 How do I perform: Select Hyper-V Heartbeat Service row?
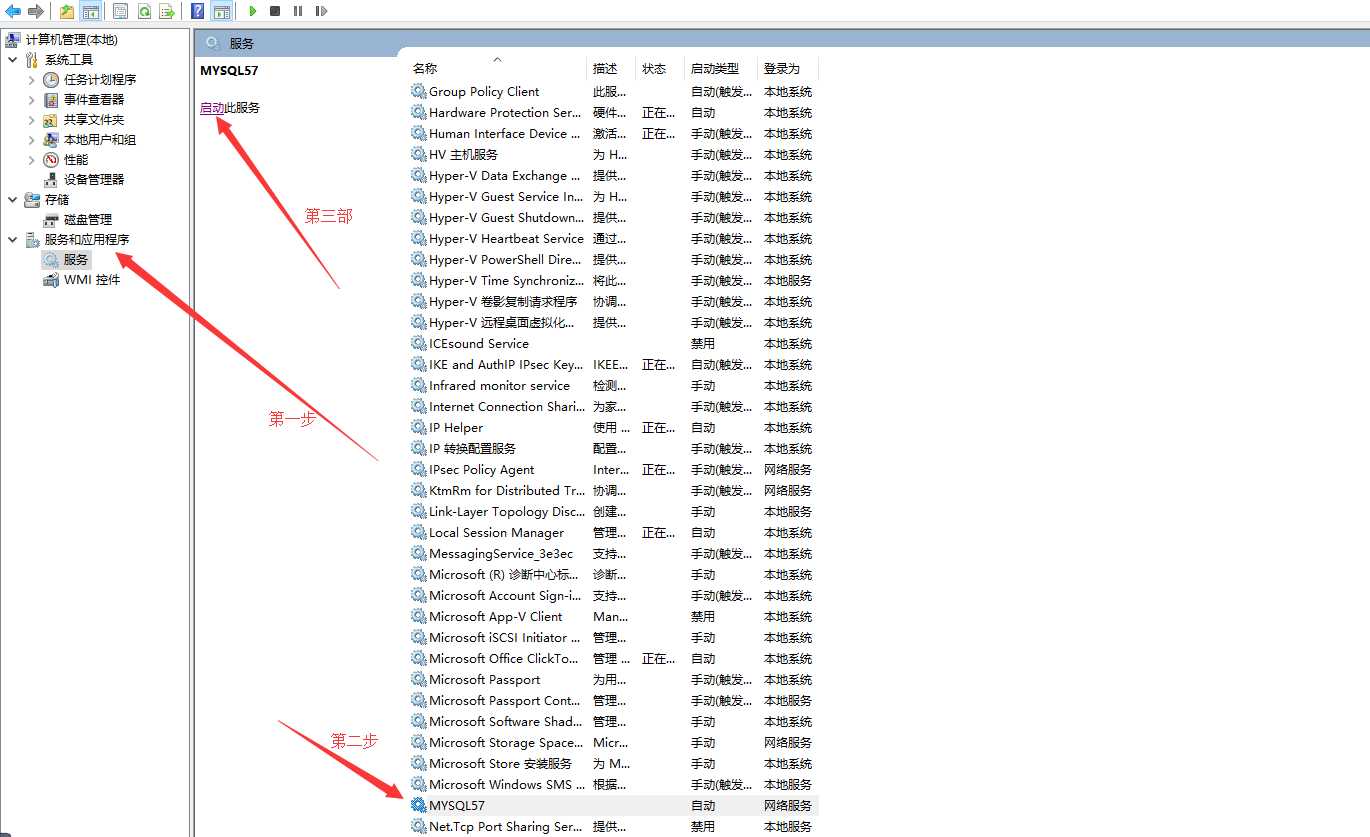point(613,238)
